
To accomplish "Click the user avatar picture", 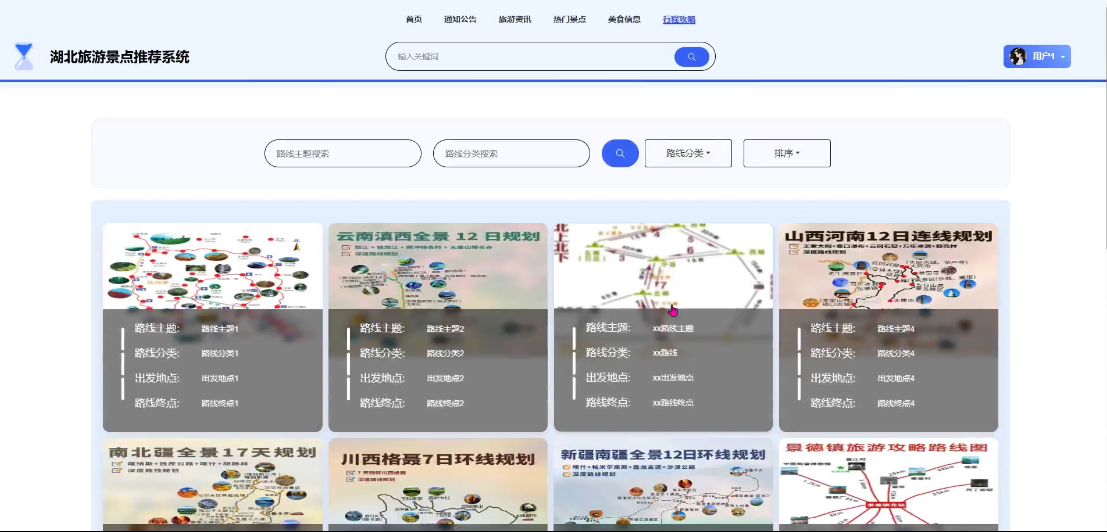I will (1017, 56).
